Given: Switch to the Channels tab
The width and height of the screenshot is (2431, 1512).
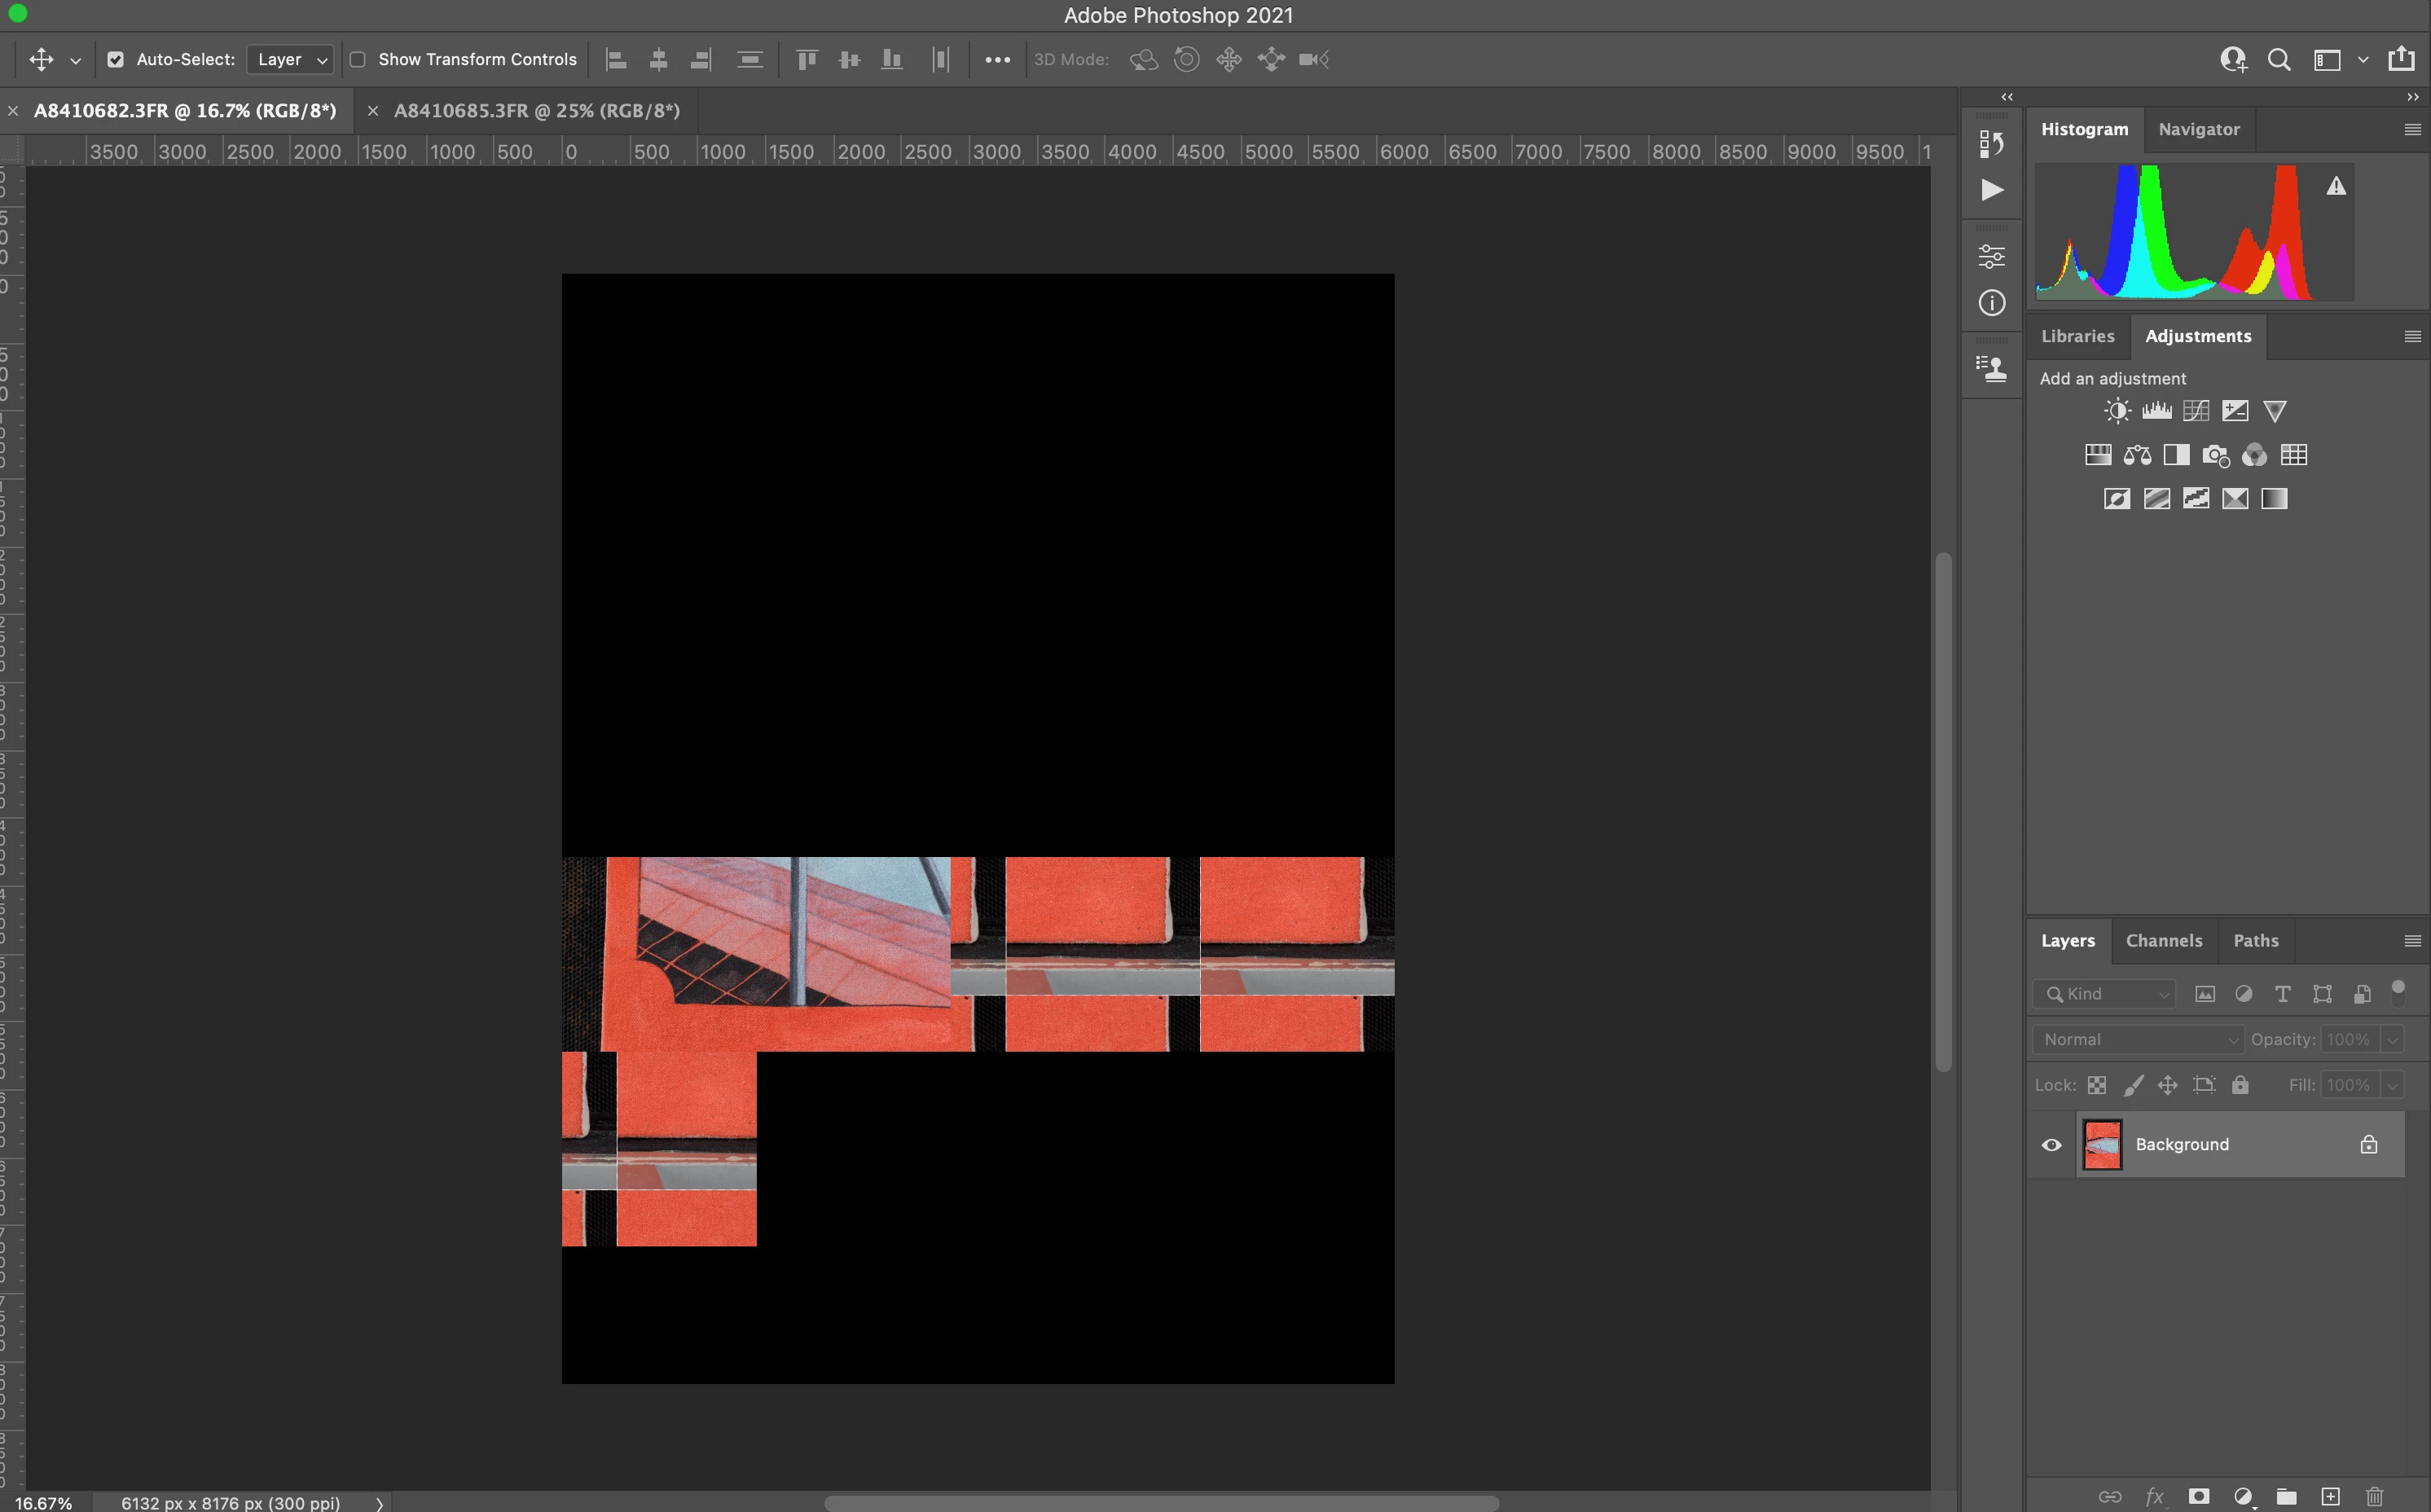Looking at the screenshot, I should [2163, 940].
